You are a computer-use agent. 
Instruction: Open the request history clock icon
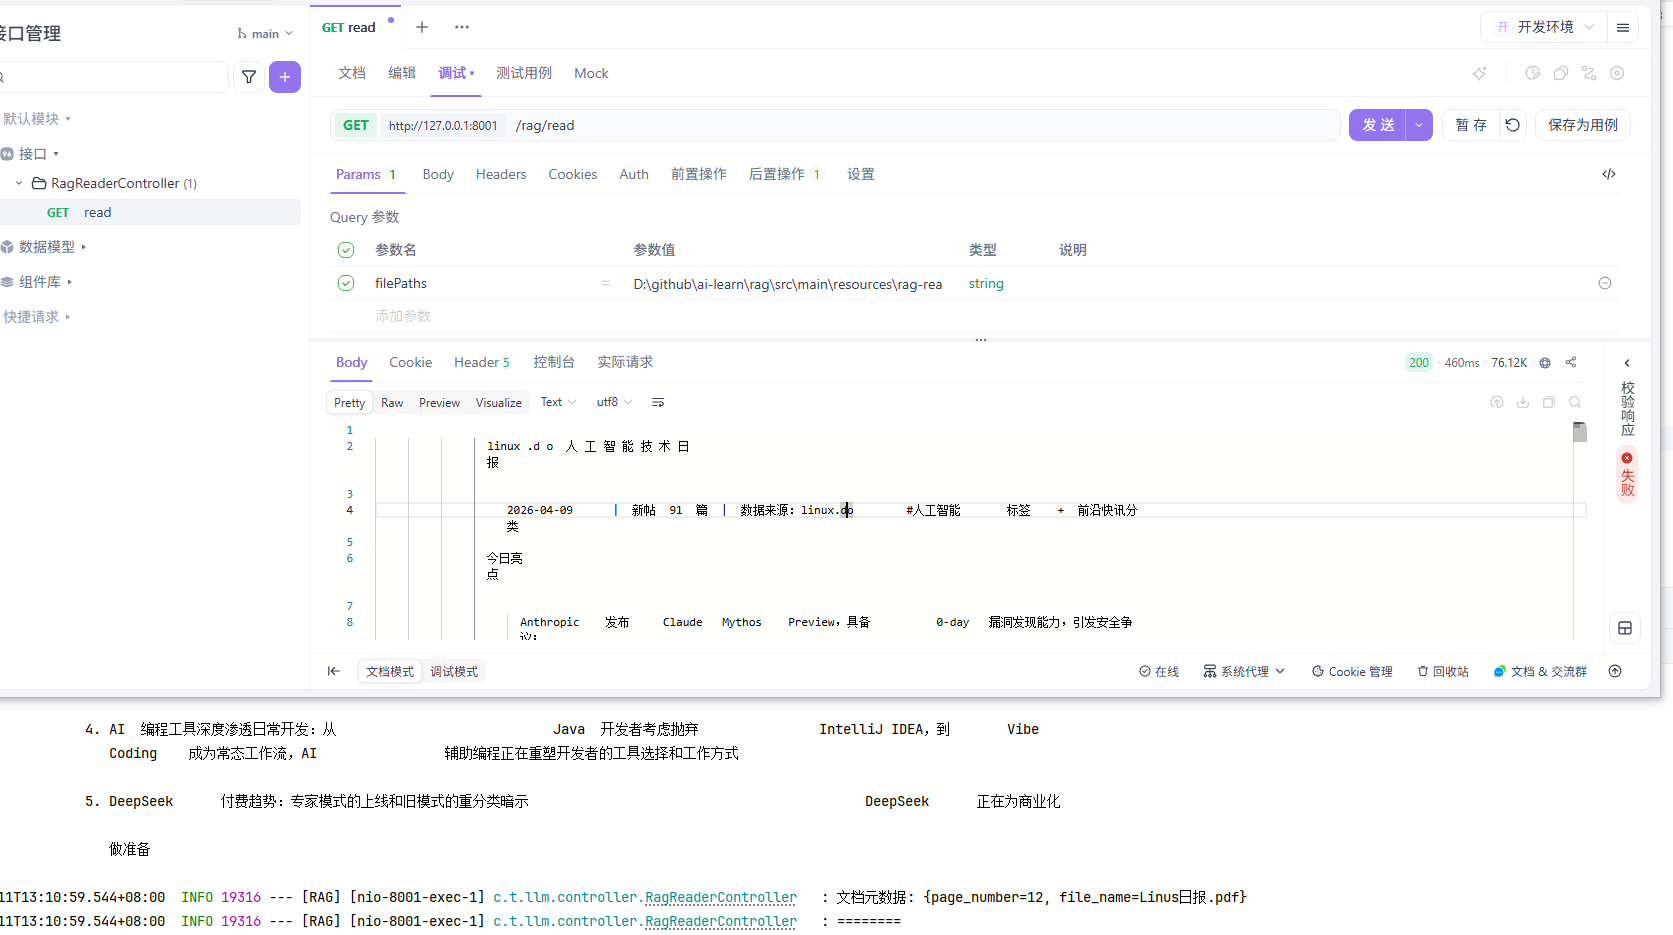pos(1531,73)
